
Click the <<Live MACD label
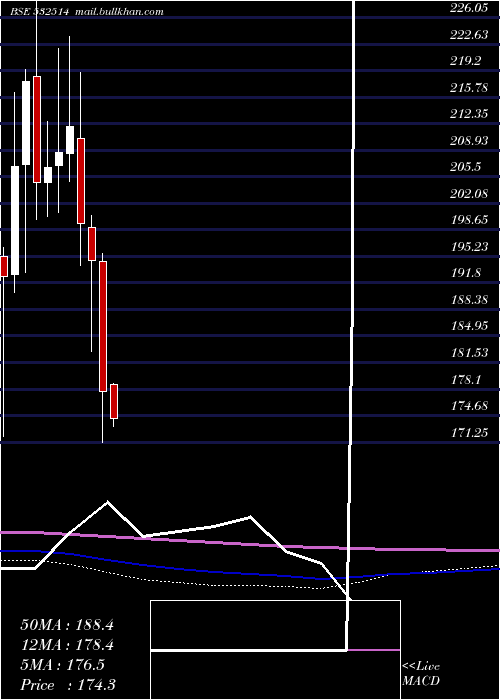coord(421,674)
